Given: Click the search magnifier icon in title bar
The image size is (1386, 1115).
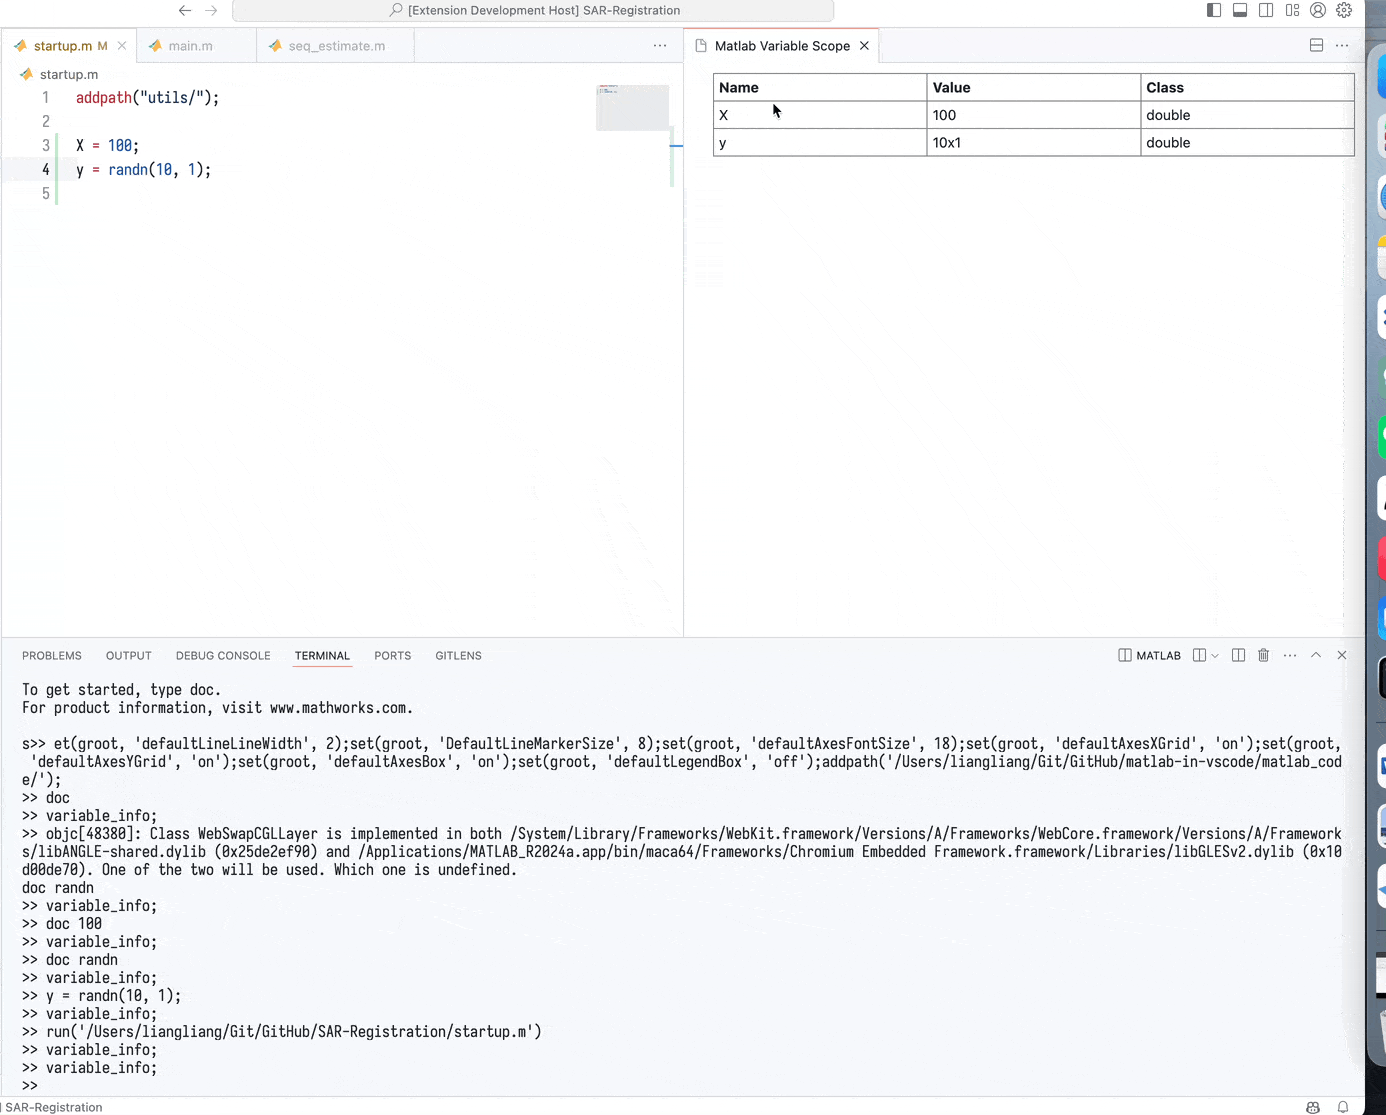Looking at the screenshot, I should [x=396, y=10].
